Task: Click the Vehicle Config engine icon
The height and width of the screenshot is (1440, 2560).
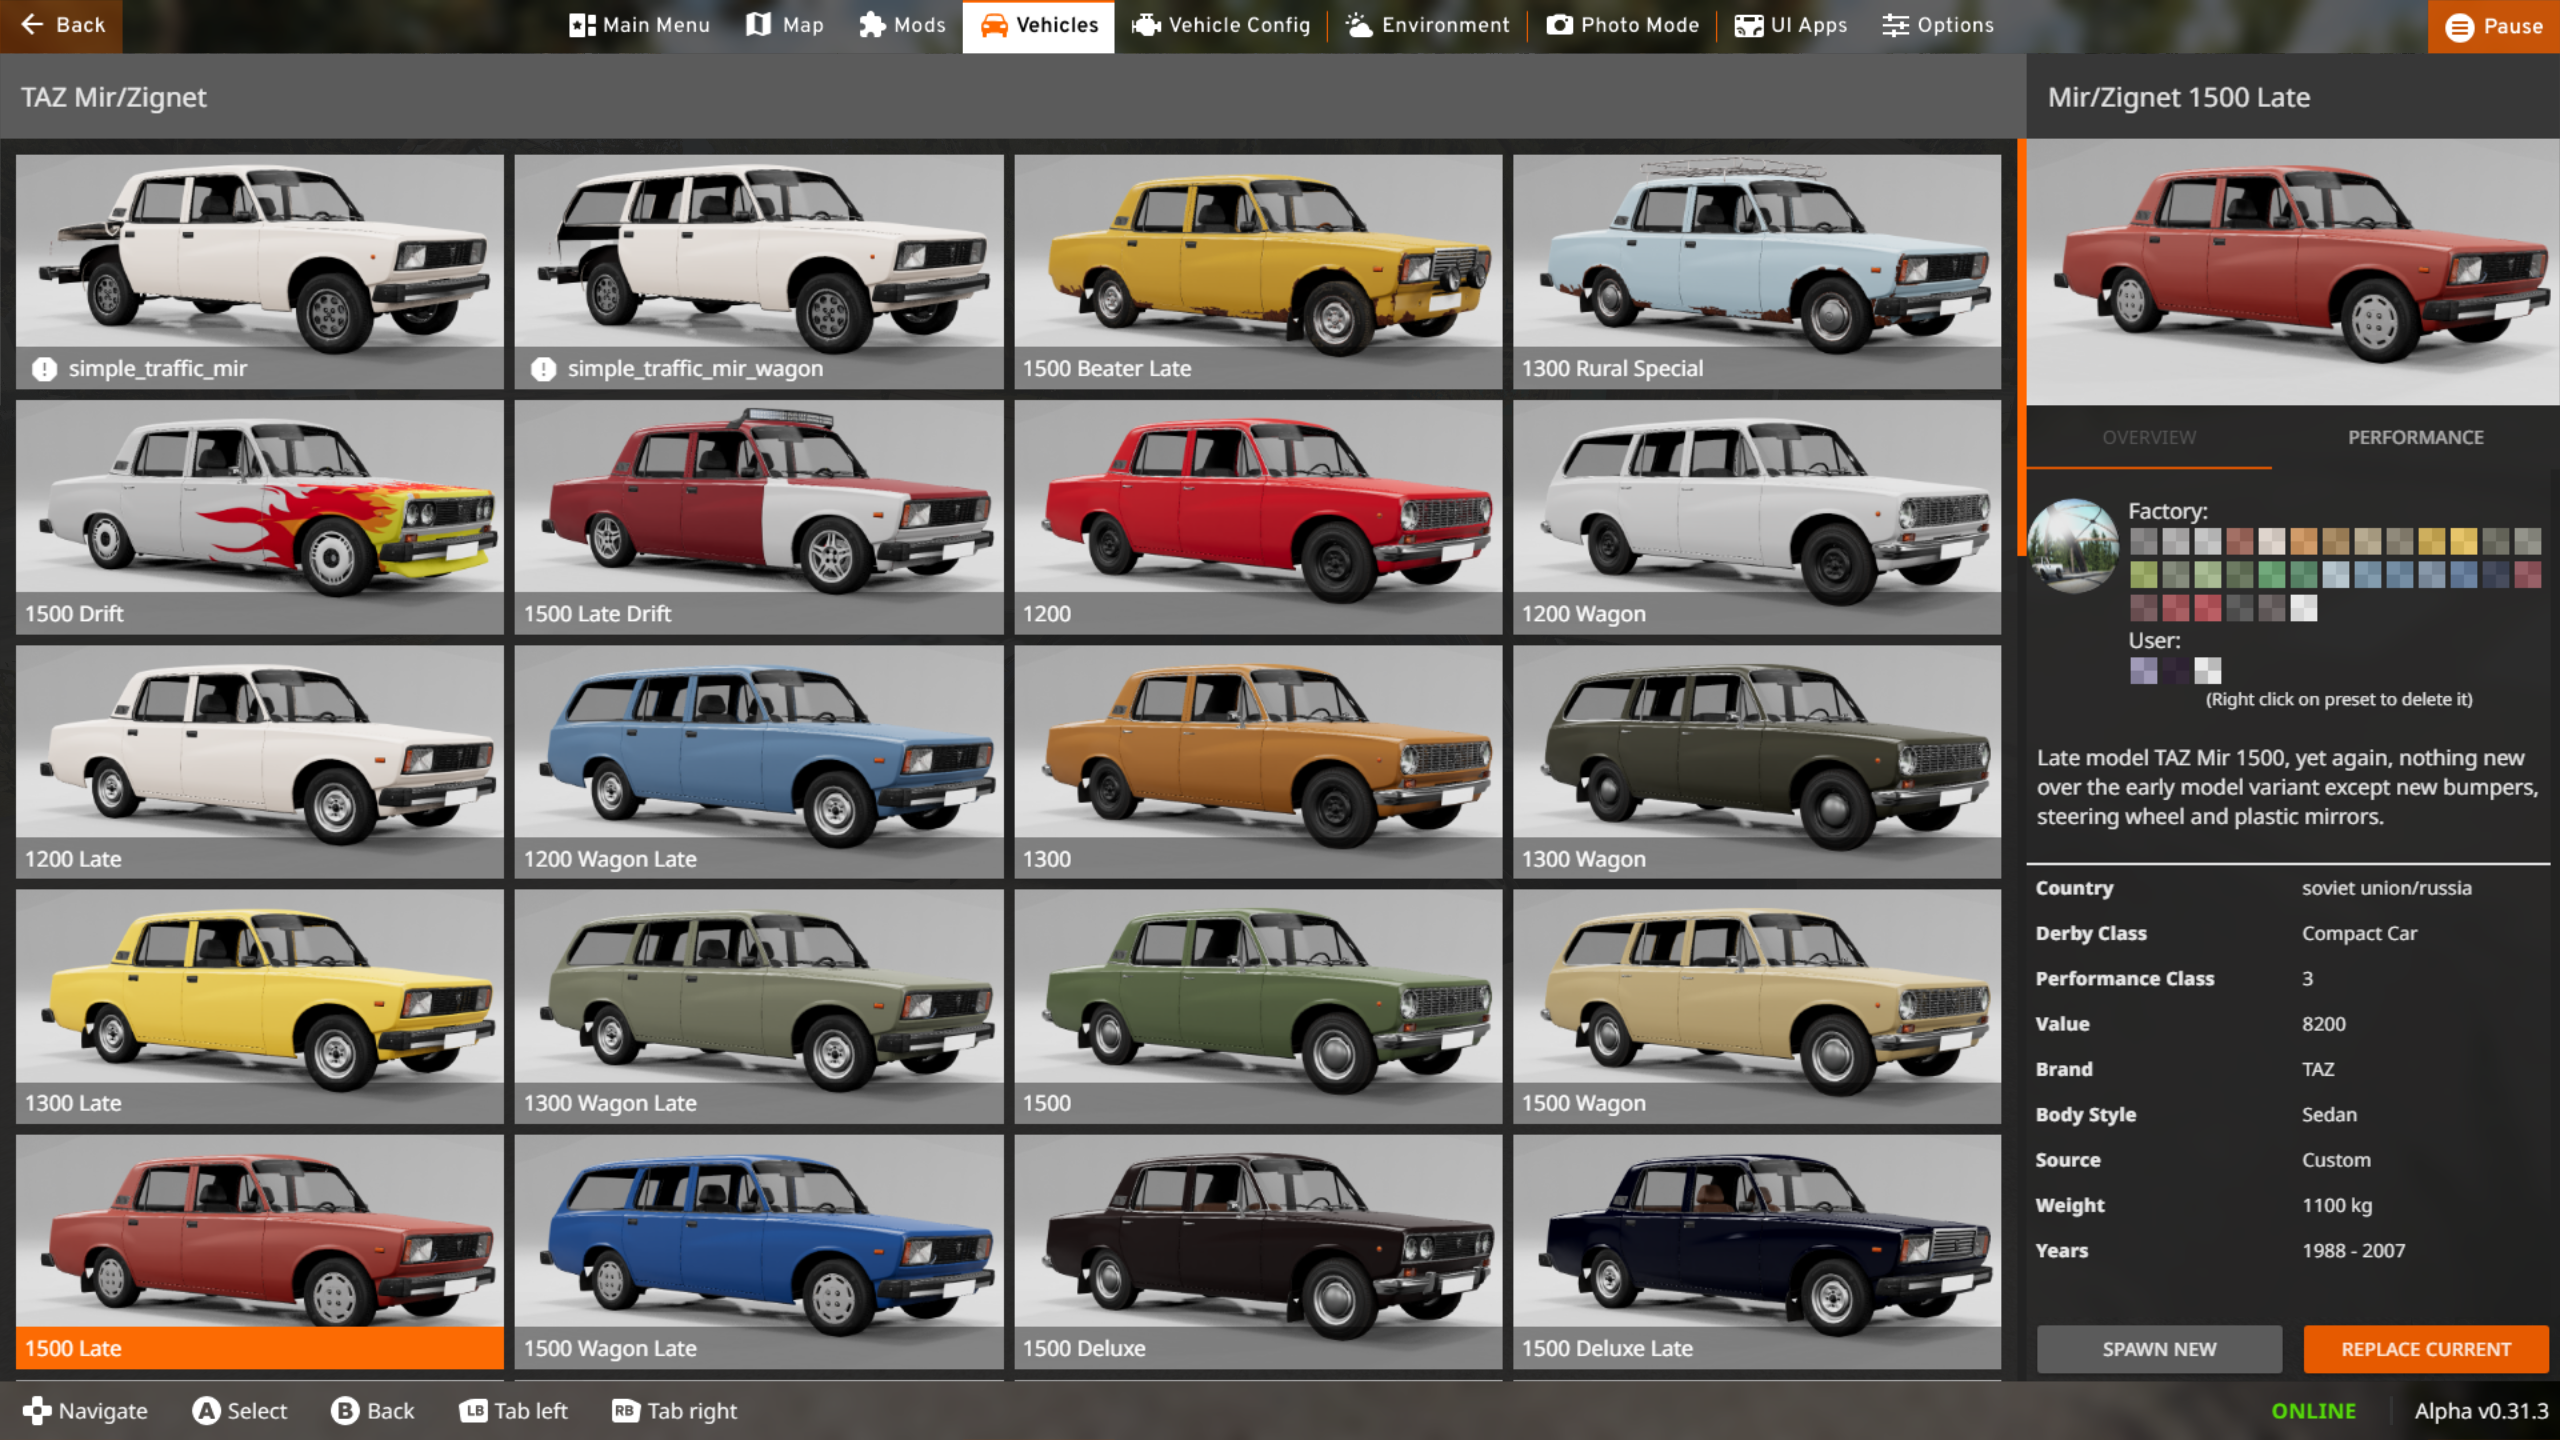Action: click(1146, 25)
